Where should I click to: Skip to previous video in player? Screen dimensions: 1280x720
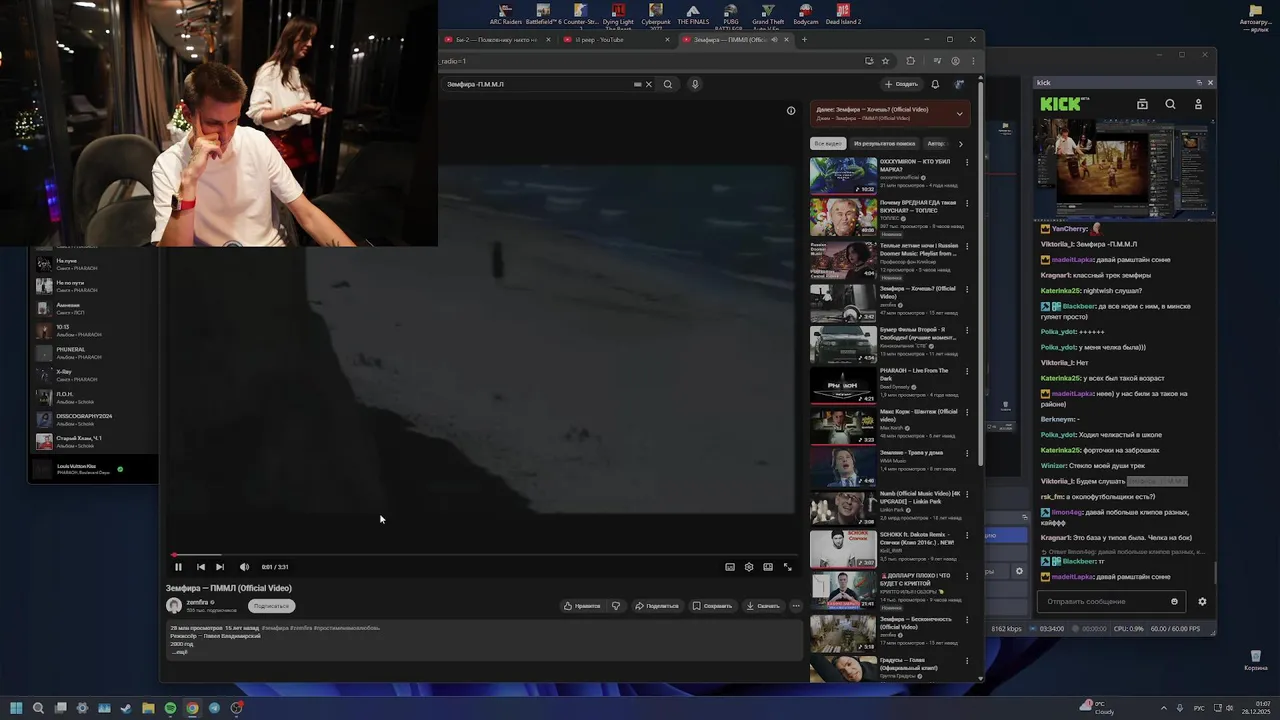(201, 567)
